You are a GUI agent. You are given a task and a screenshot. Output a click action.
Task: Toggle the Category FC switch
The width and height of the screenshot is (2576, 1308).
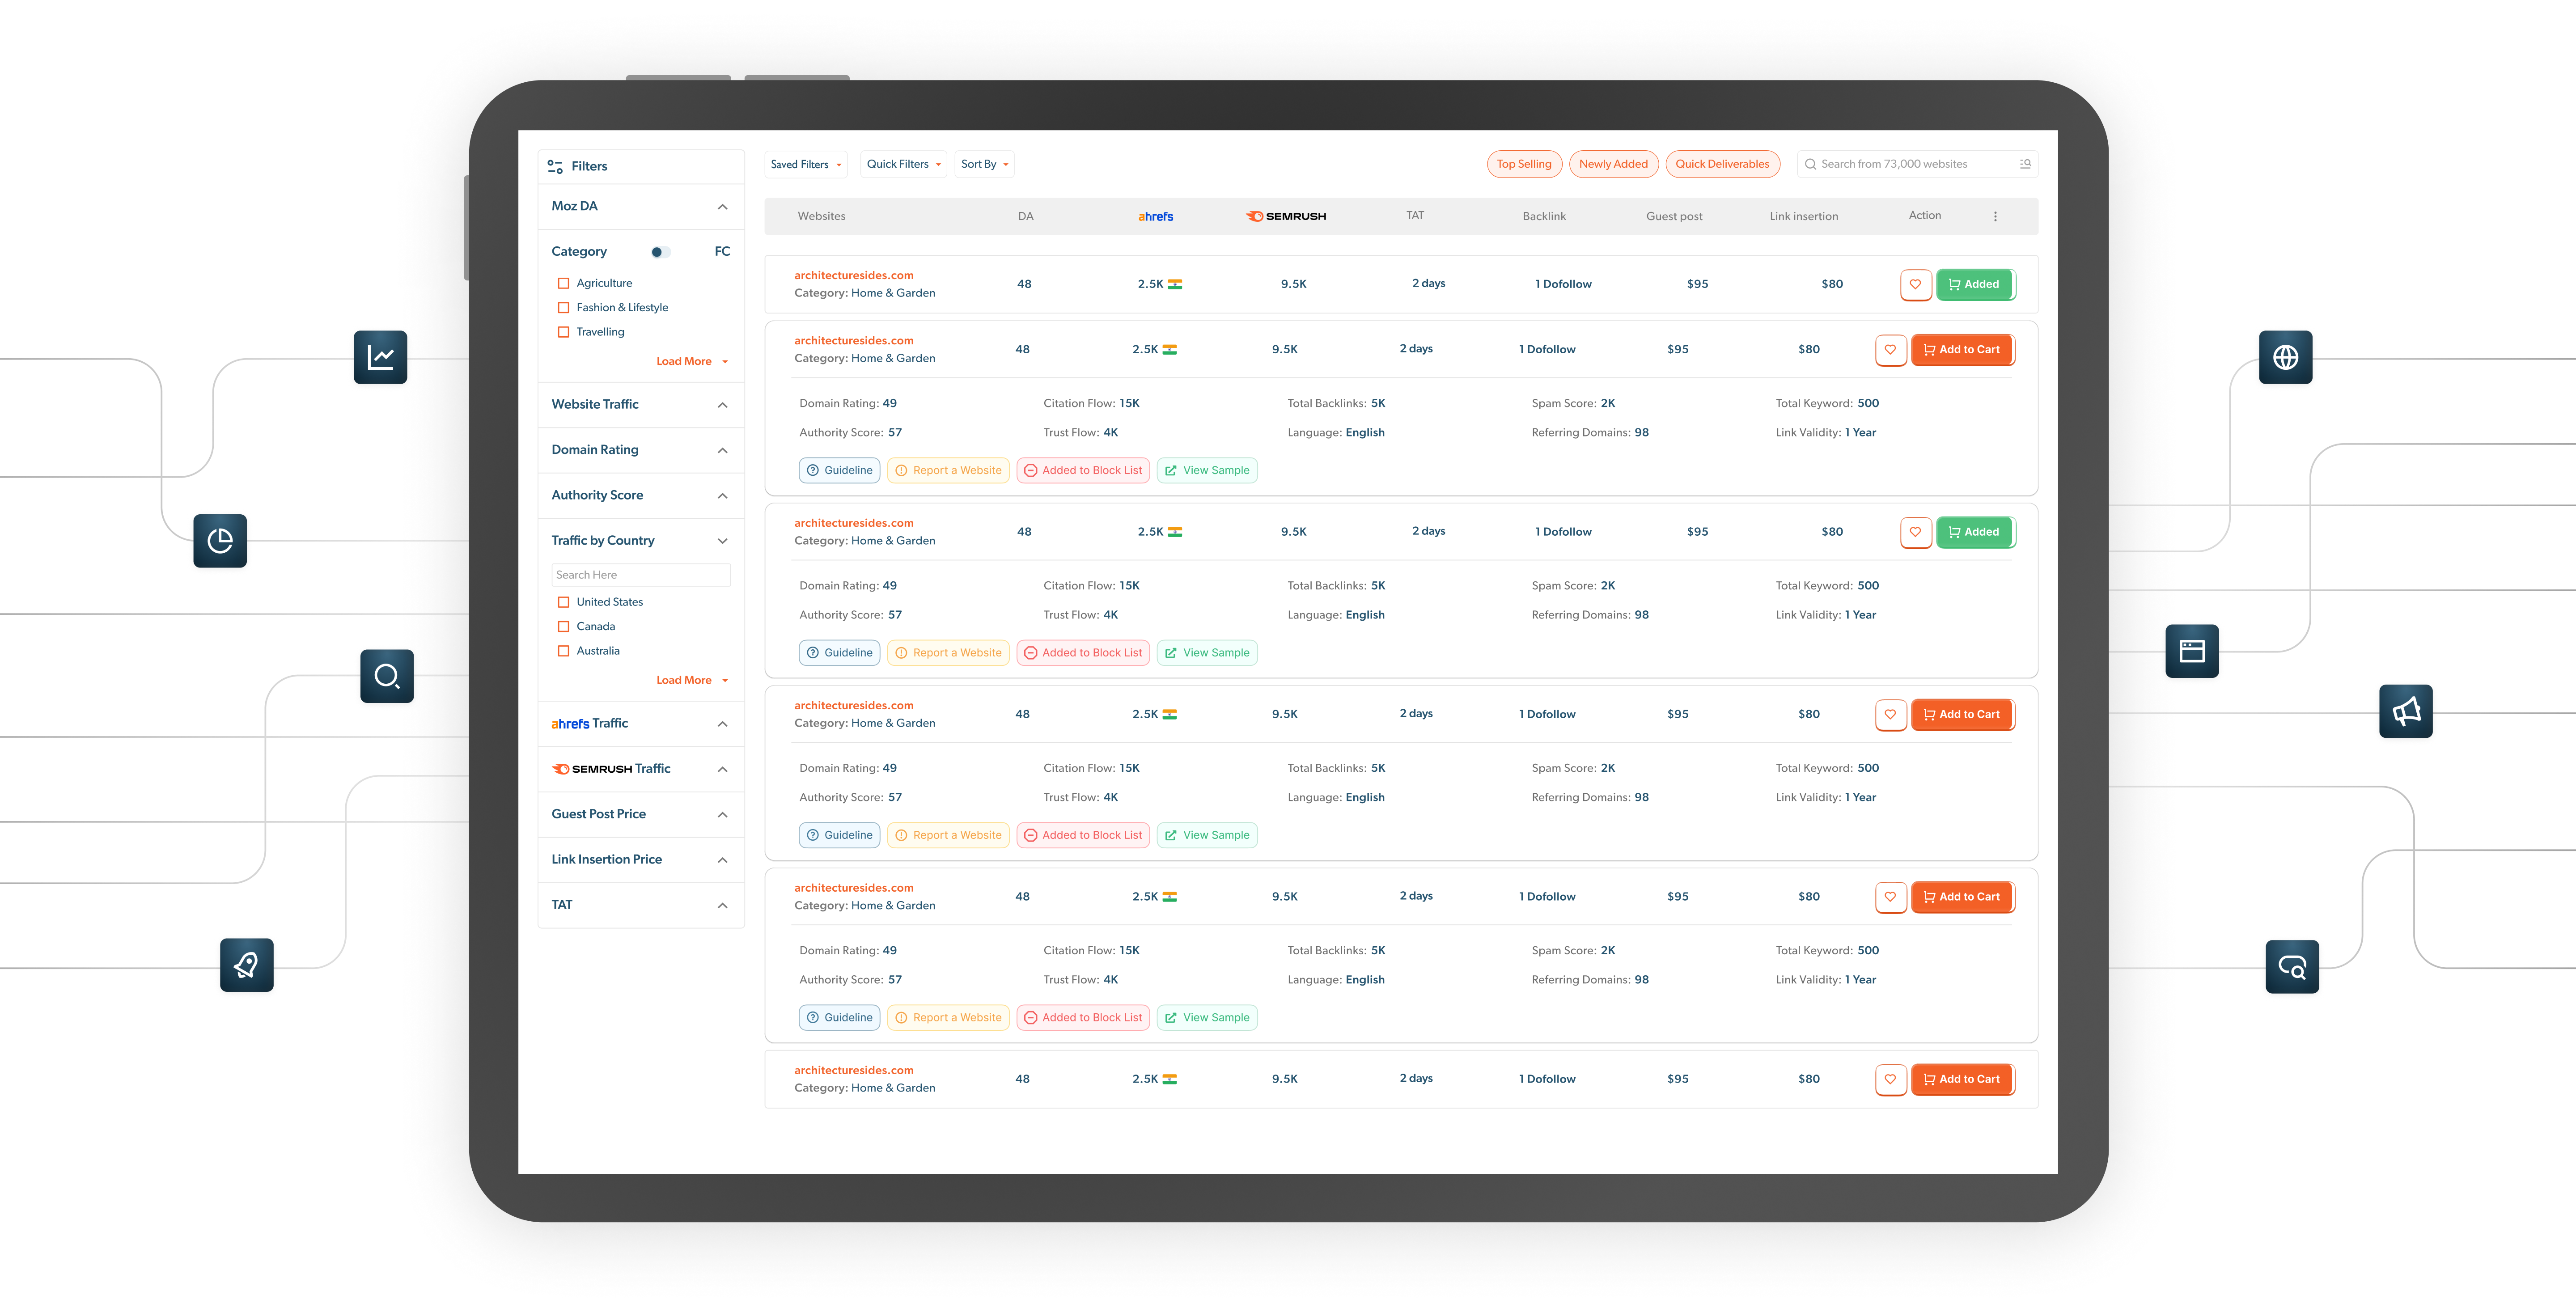[x=660, y=252]
